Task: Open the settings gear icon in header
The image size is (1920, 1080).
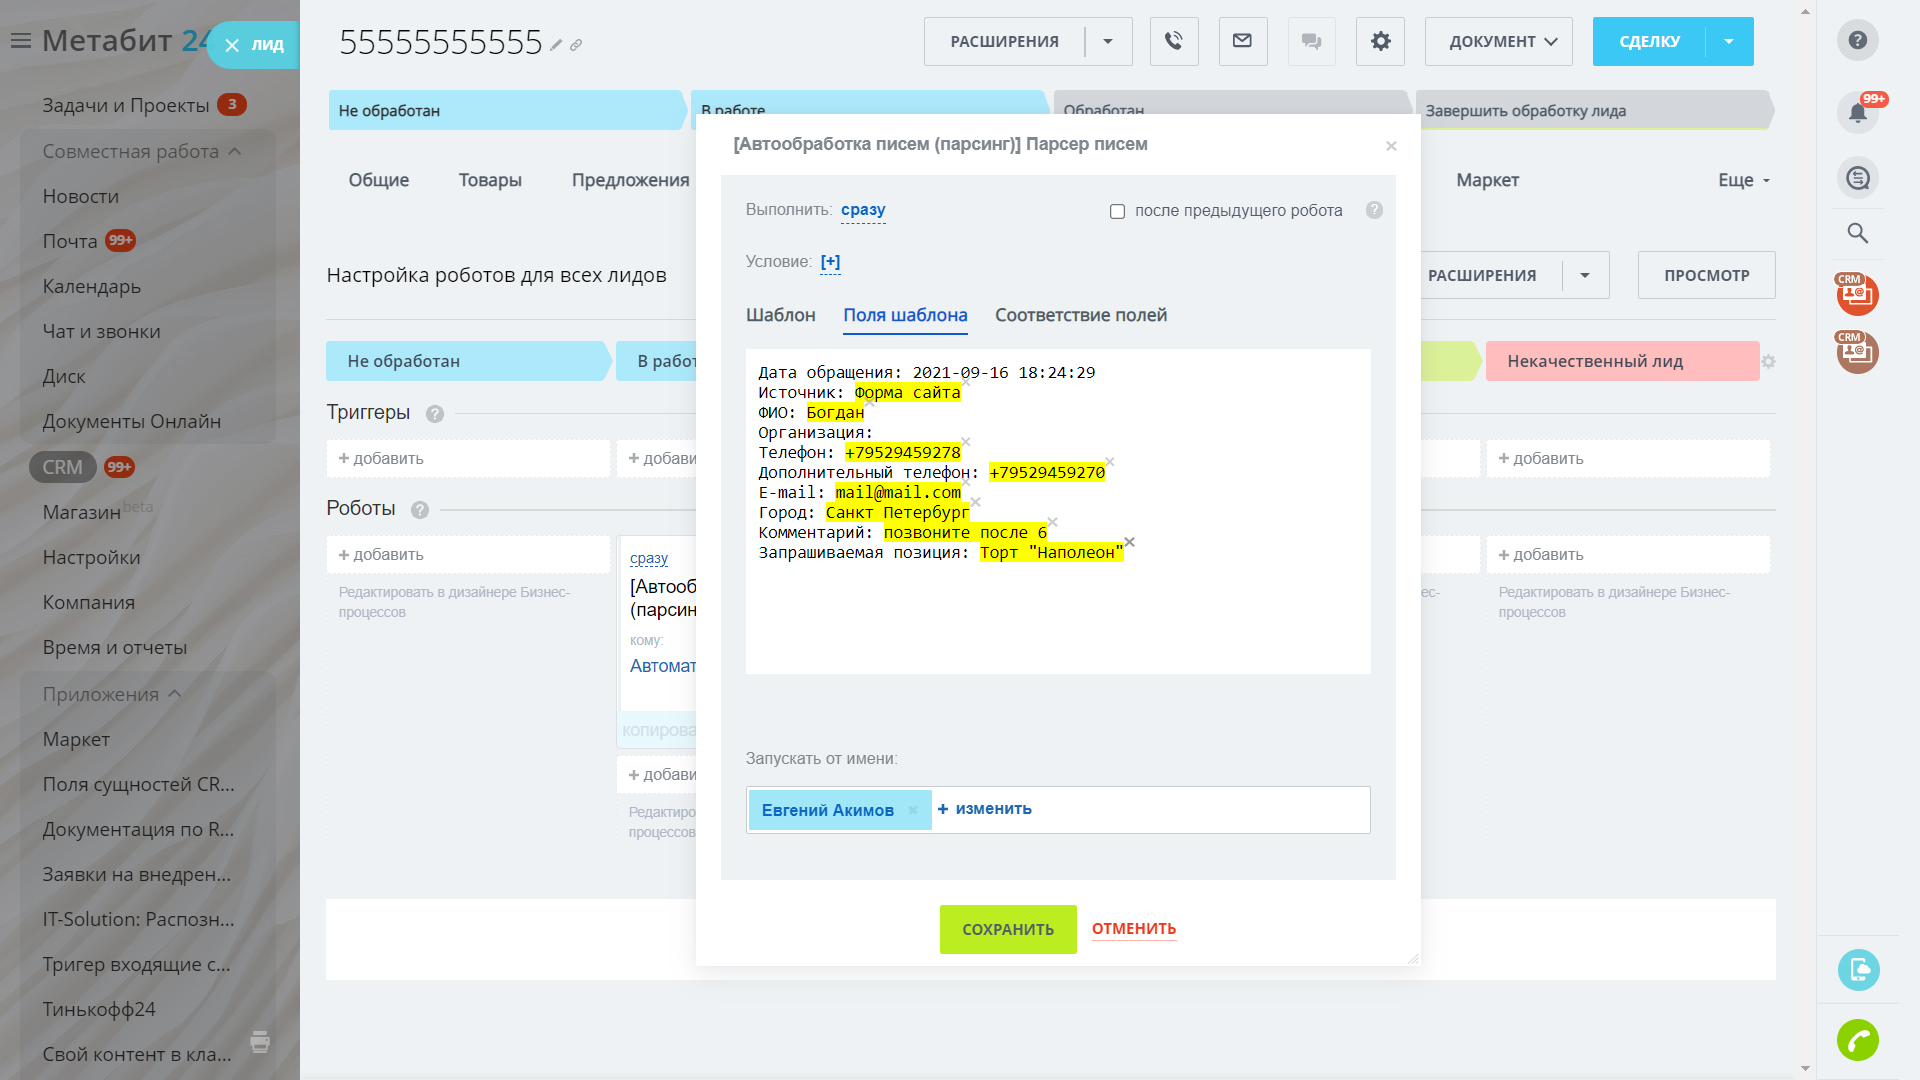Action: coord(1380,41)
